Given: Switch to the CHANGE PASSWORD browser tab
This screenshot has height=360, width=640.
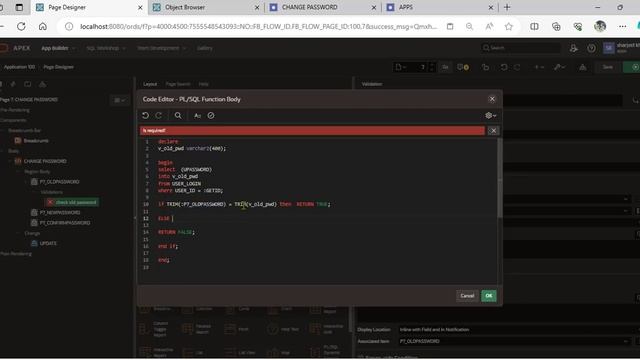Looking at the screenshot, I should 324,7.
